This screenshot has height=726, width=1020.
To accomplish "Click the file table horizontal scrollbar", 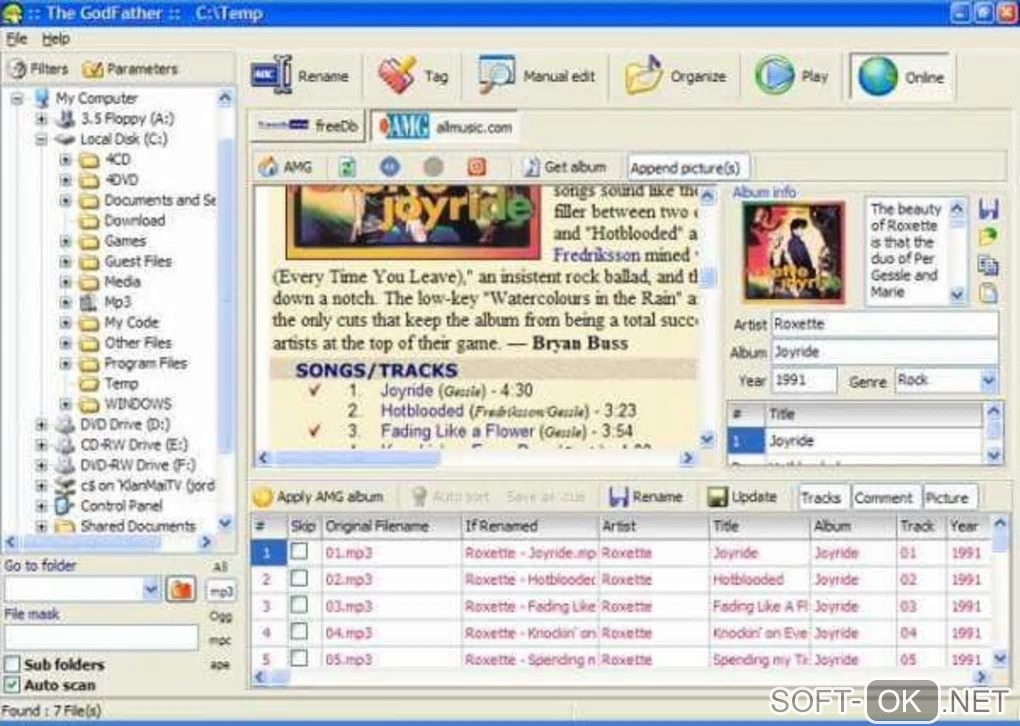I will (620, 677).
